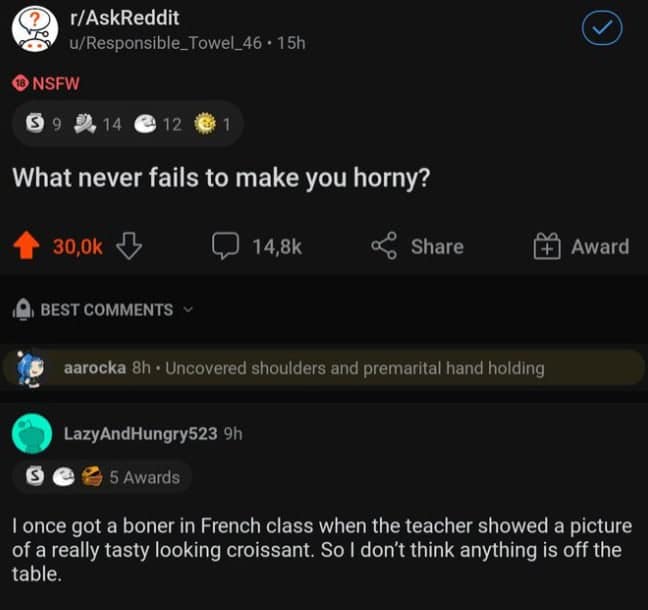Downvote the AskReddit post

[x=129, y=246]
